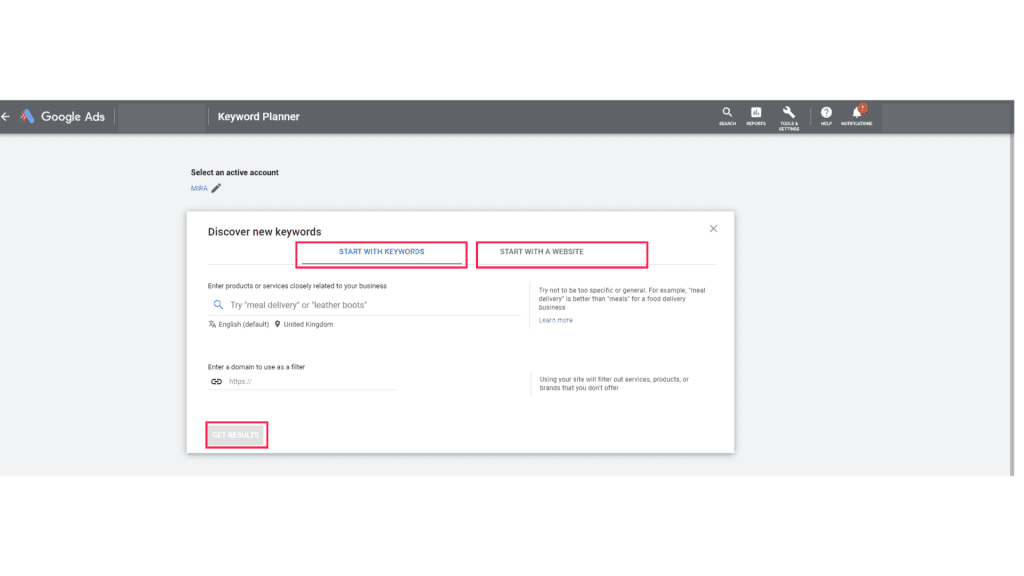
Task: Switch to the Start With A Website tab
Action: tap(562, 252)
